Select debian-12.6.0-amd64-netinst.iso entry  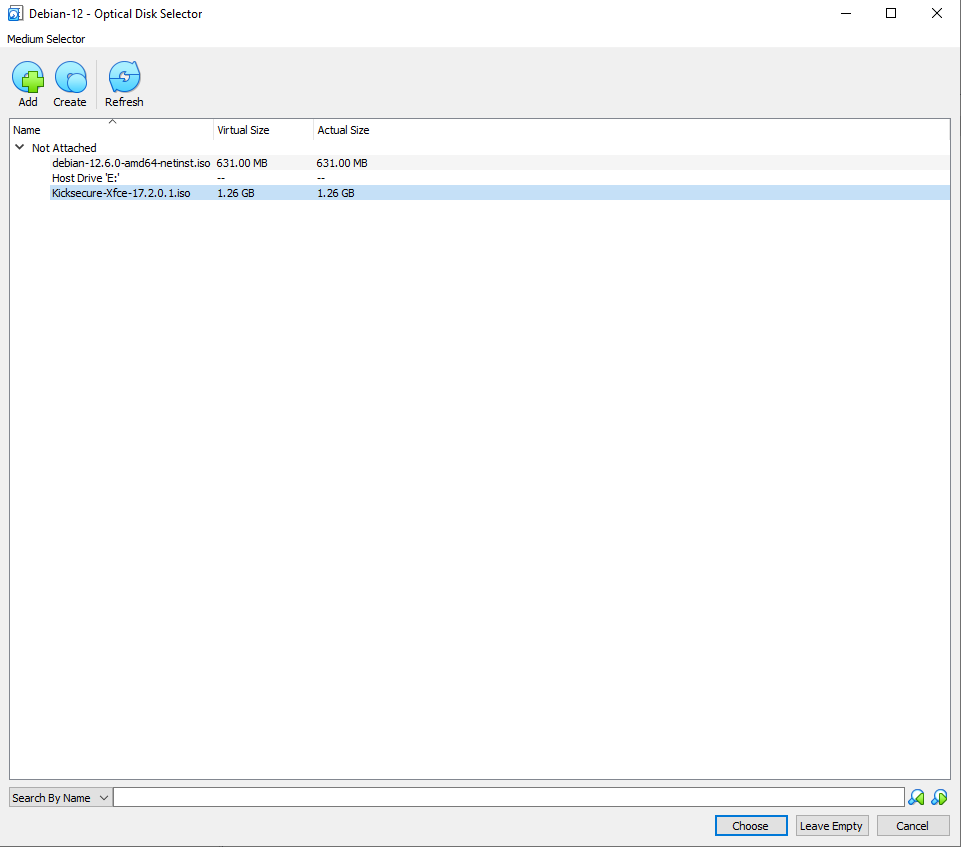[131, 163]
